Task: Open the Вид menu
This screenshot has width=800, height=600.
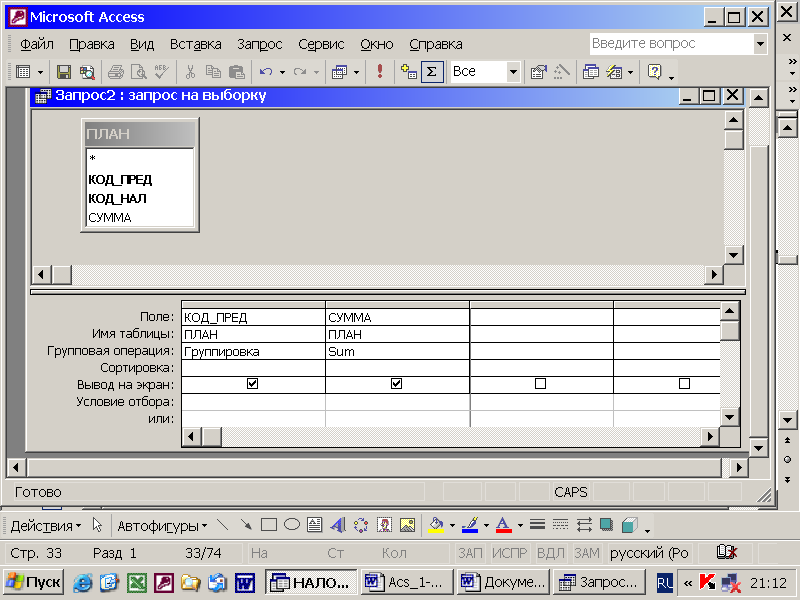Action: tap(142, 44)
